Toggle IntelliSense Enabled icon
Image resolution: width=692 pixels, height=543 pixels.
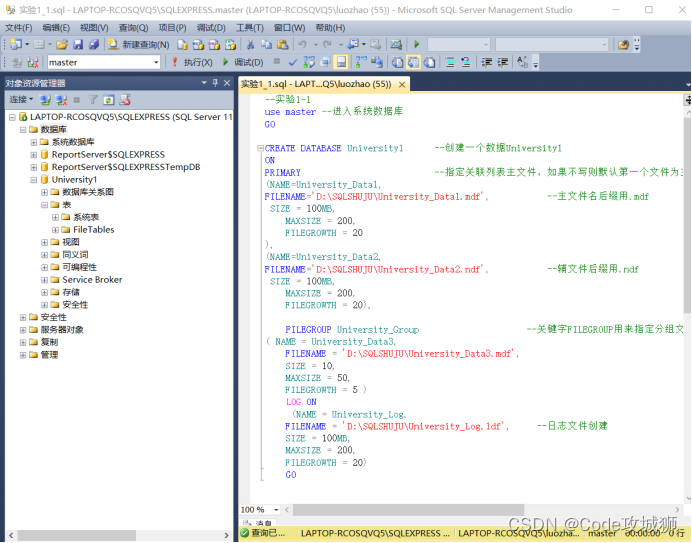(341, 62)
